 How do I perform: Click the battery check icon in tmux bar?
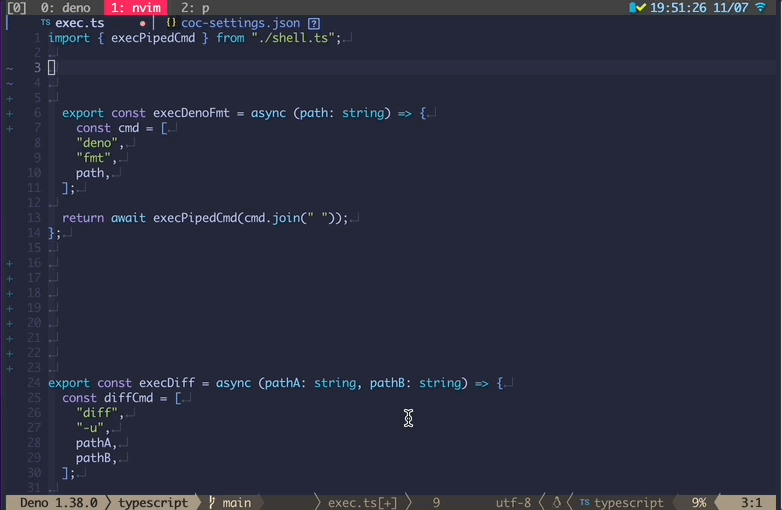[x=637, y=7]
